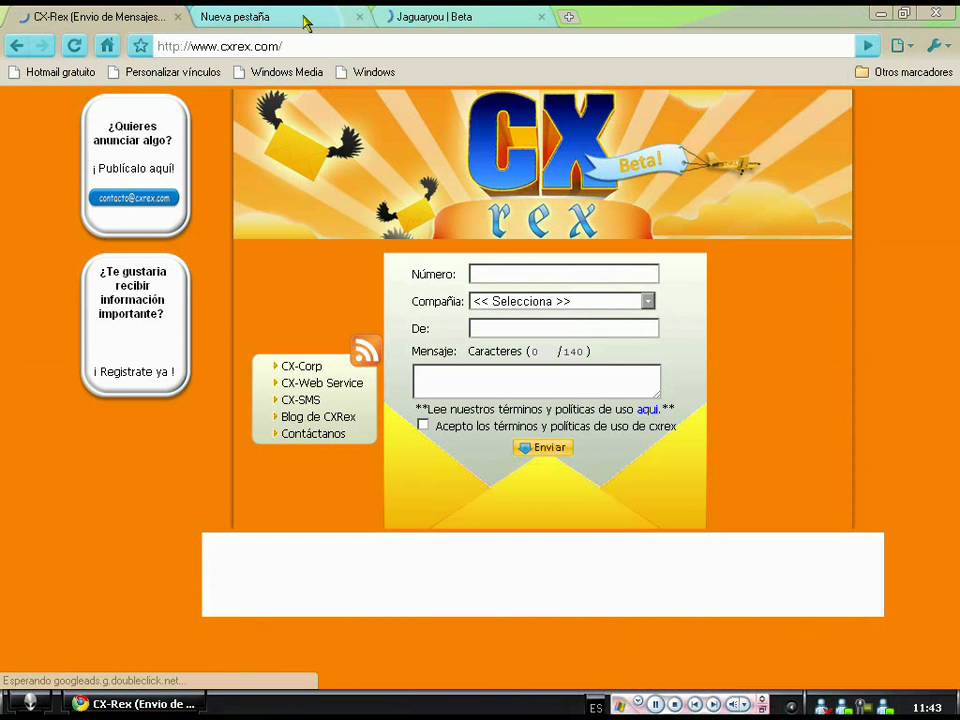Image resolution: width=960 pixels, height=720 pixels.
Task: Pause playback in the media player toolbar
Action: point(655,705)
